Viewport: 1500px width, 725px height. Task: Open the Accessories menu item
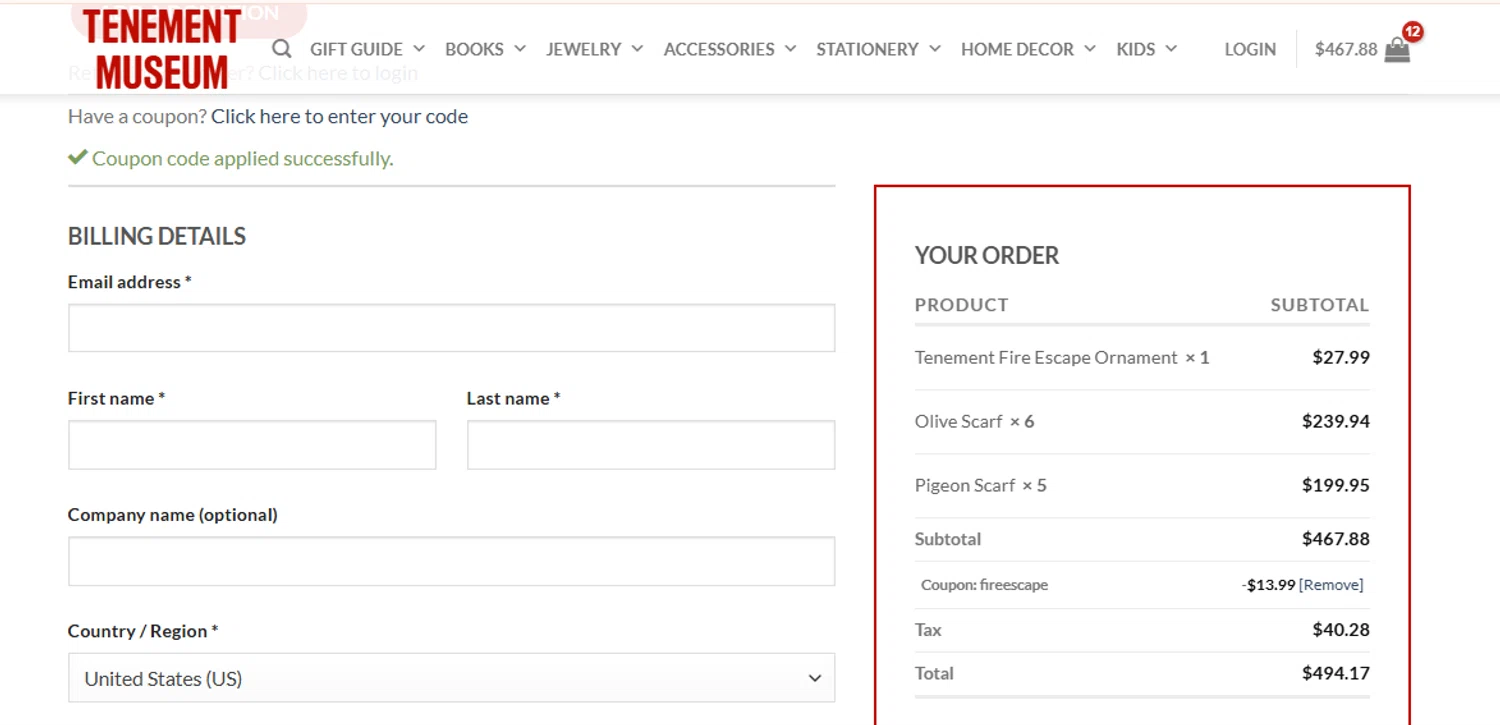point(719,49)
